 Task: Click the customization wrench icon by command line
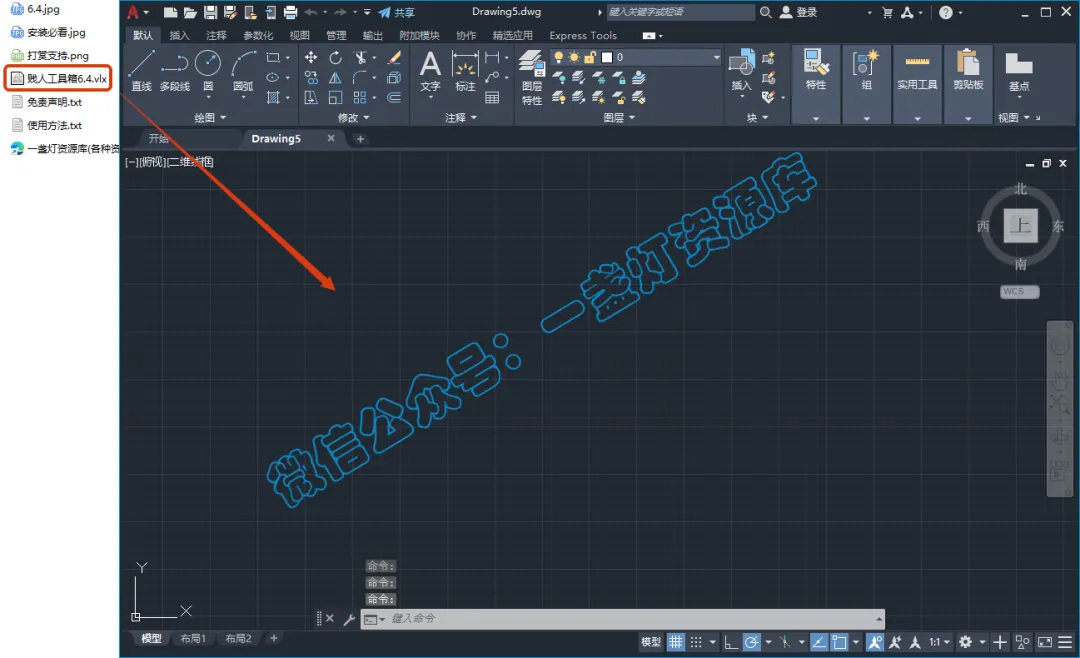[x=349, y=619]
